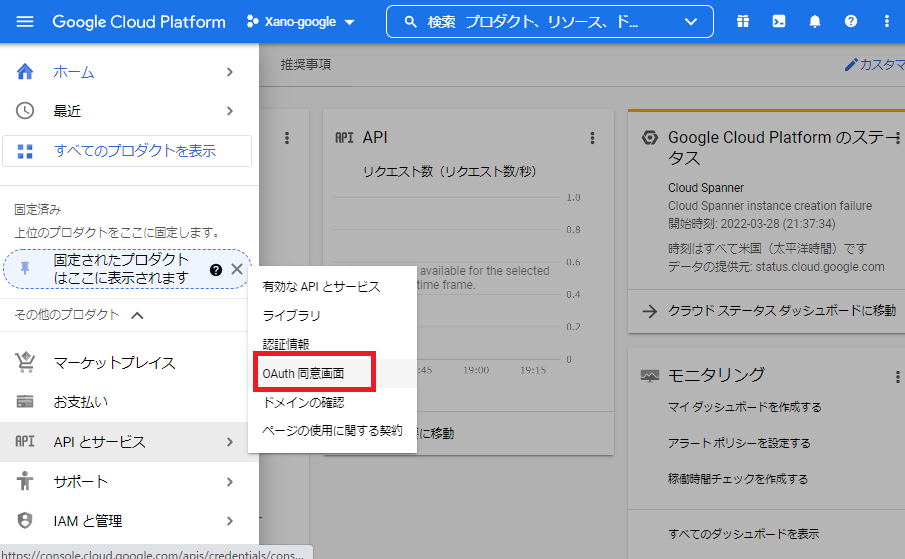Switch to 推奨事項 tab
905x559 pixels.
pyautogui.click(x=306, y=65)
